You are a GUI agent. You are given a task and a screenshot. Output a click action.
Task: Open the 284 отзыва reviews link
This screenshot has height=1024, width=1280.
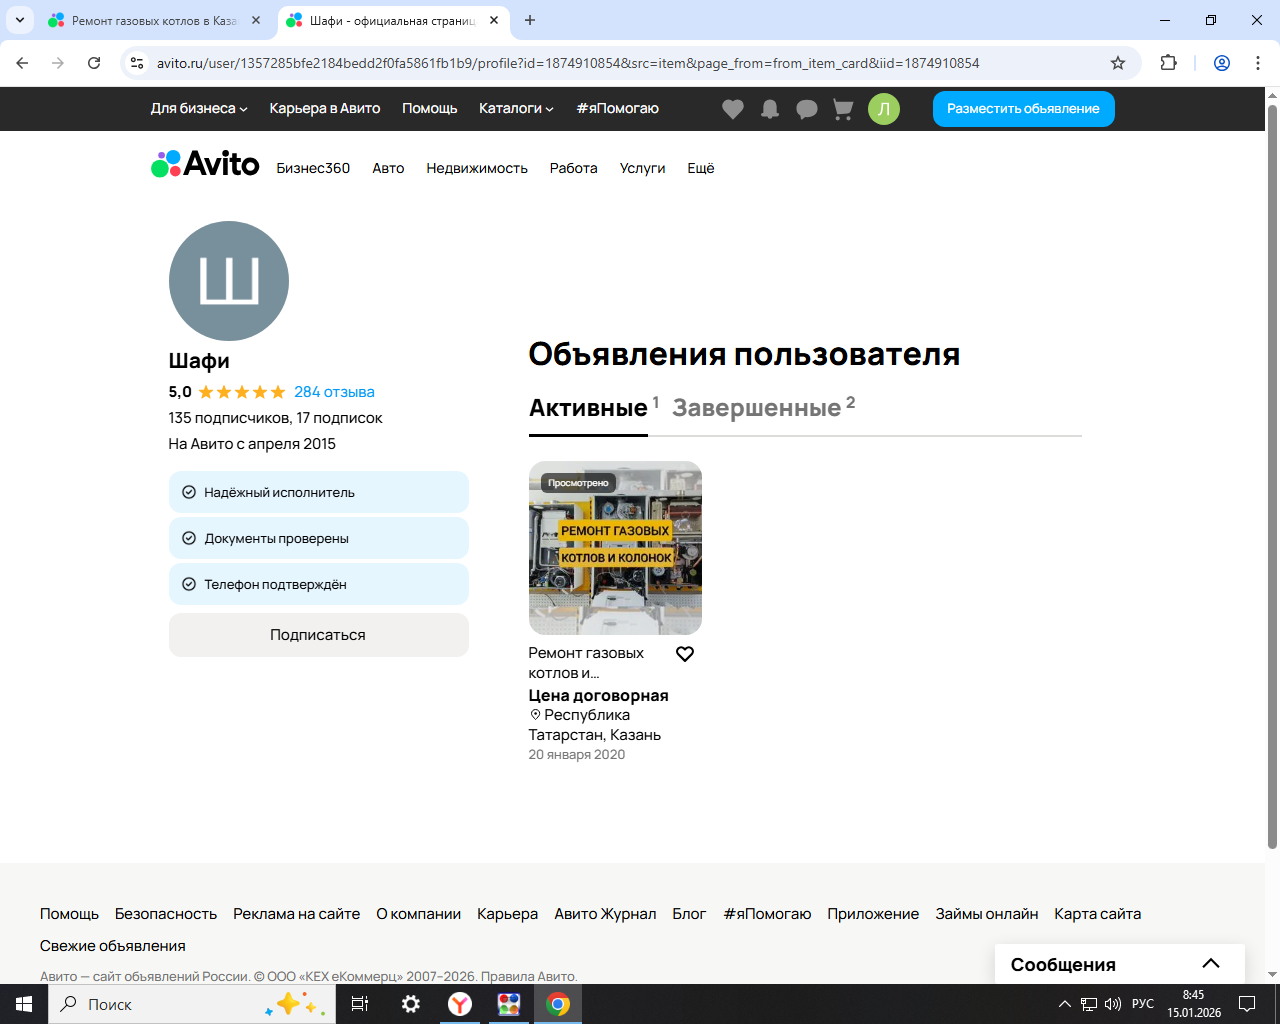coord(334,392)
